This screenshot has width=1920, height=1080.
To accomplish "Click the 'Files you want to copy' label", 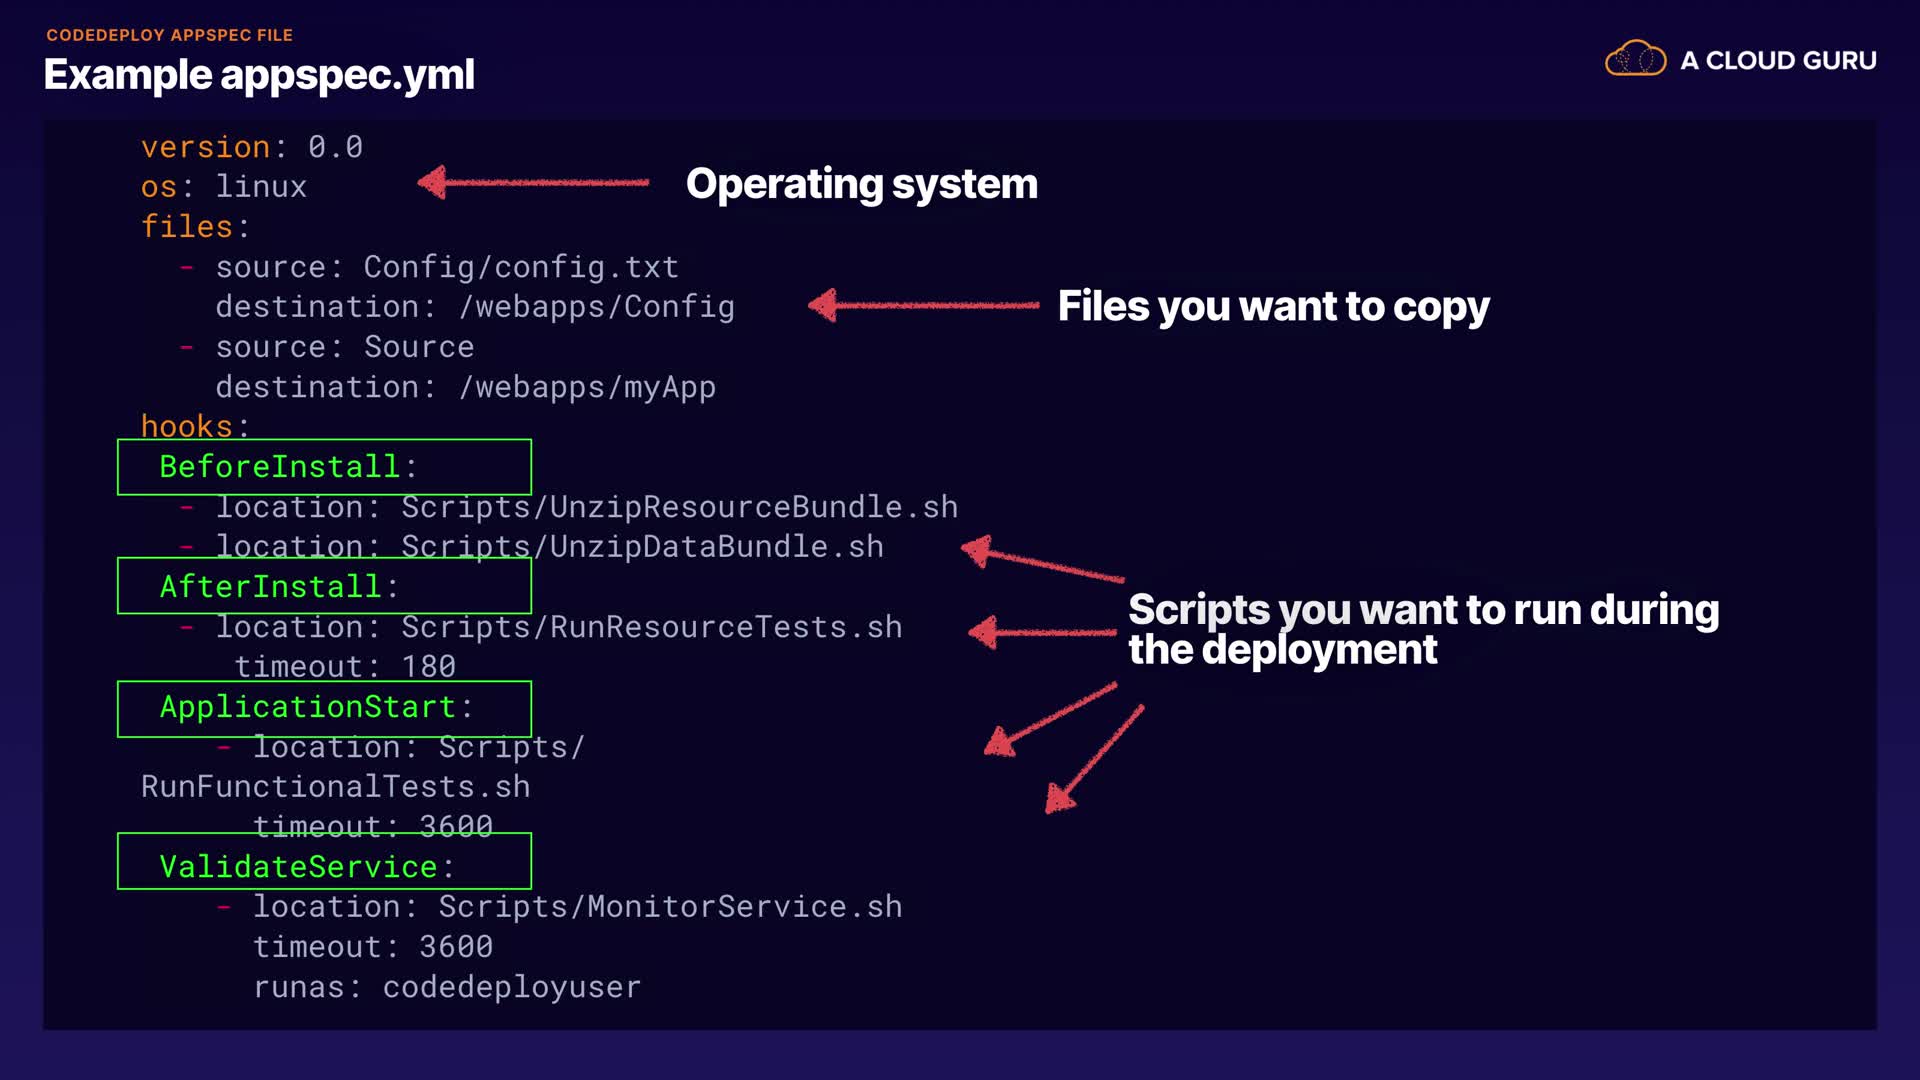I will tap(1273, 306).
